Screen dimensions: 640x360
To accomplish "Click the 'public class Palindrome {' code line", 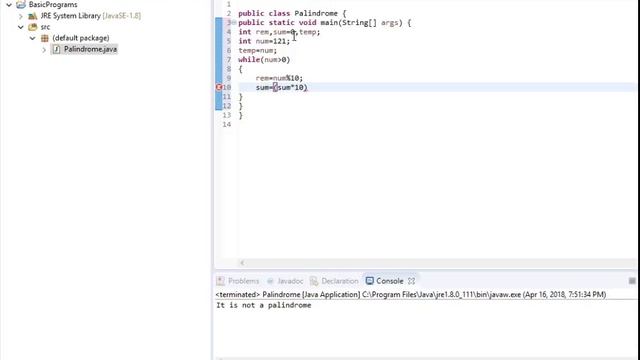I will (x=292, y=13).
